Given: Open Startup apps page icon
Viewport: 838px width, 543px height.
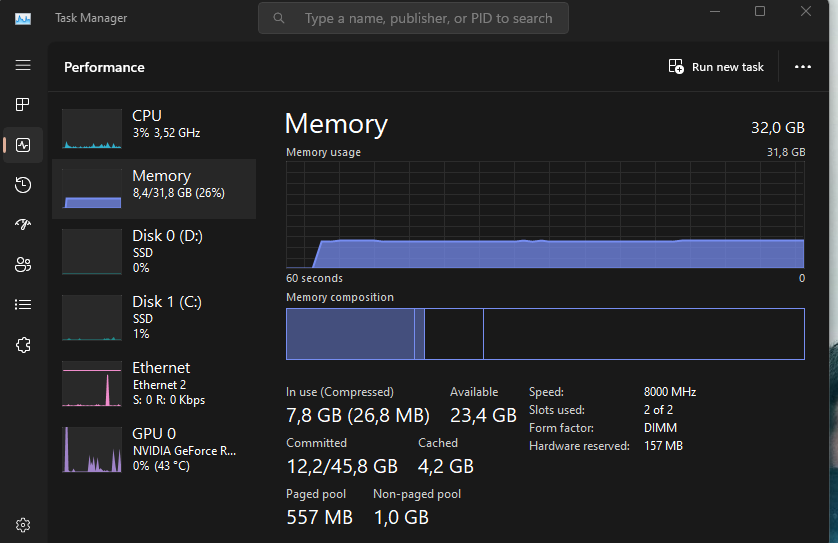Looking at the screenshot, I should [x=23, y=225].
